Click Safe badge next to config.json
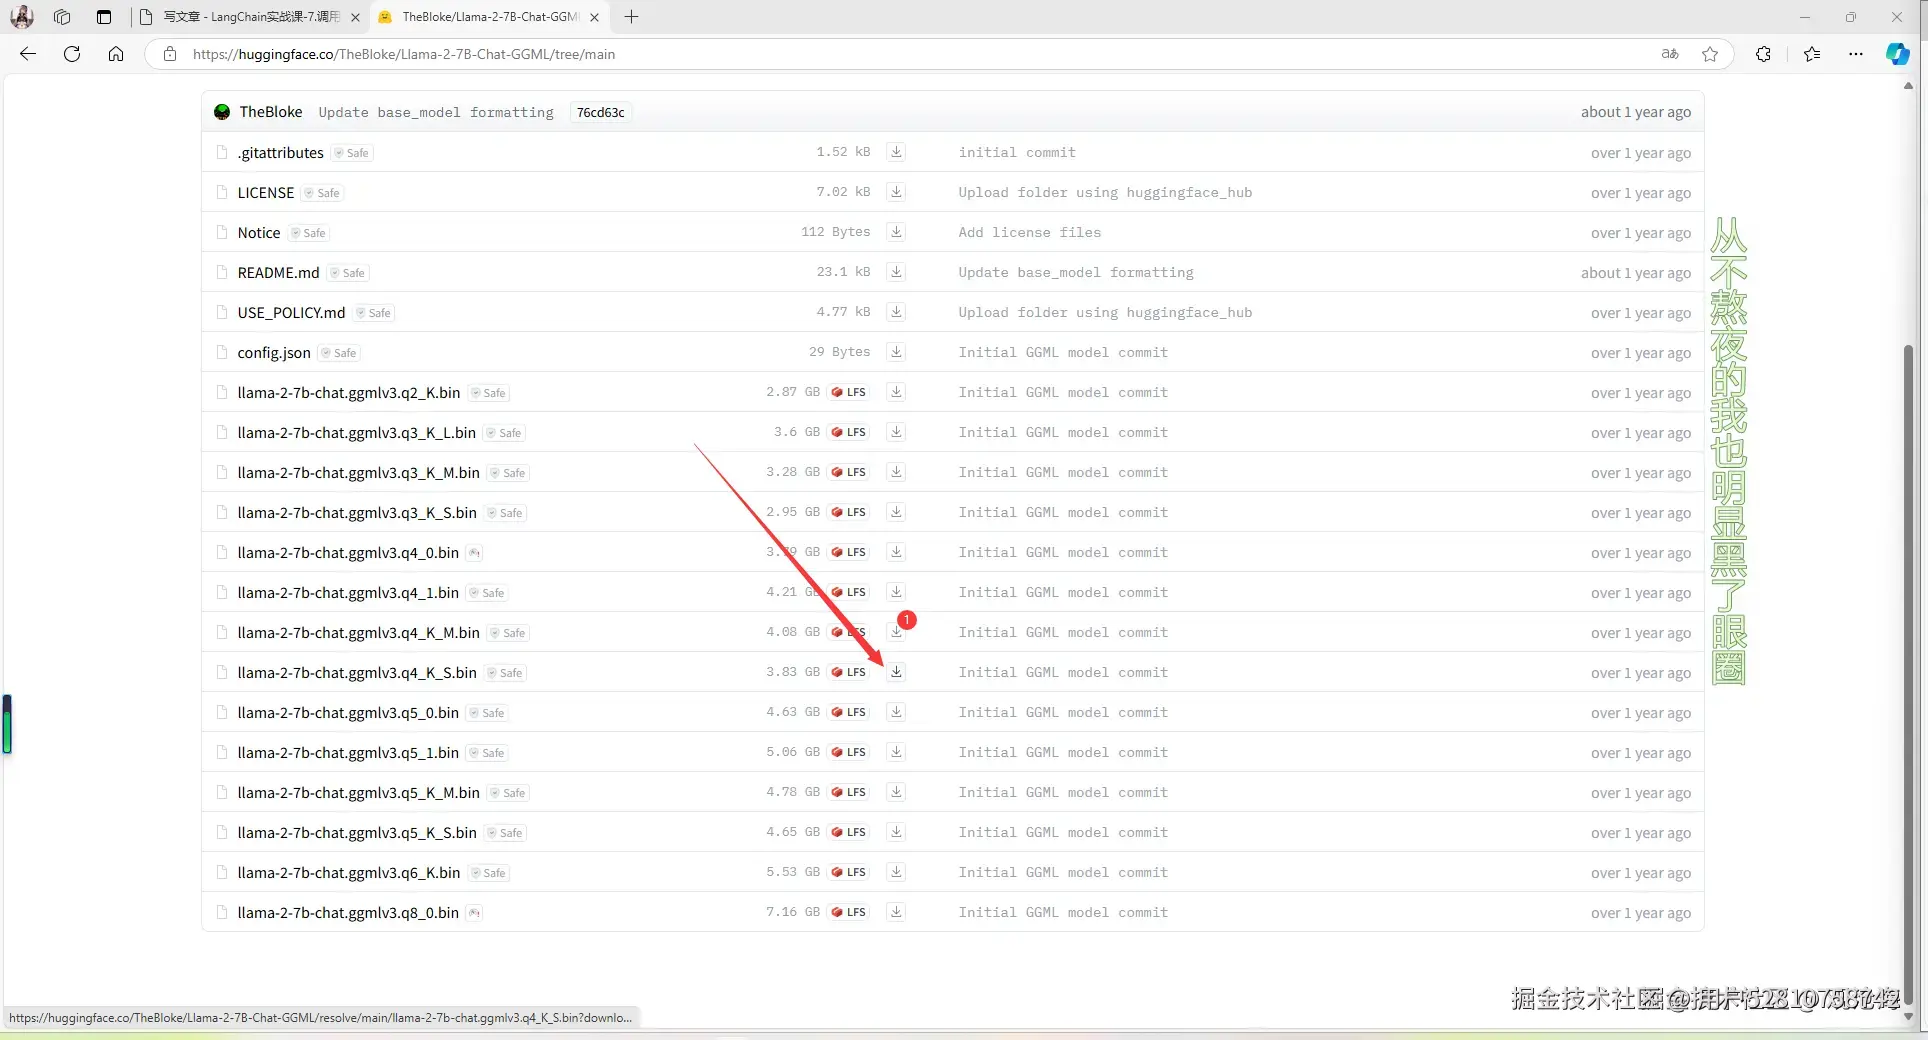The height and width of the screenshot is (1040, 1928). point(339,353)
